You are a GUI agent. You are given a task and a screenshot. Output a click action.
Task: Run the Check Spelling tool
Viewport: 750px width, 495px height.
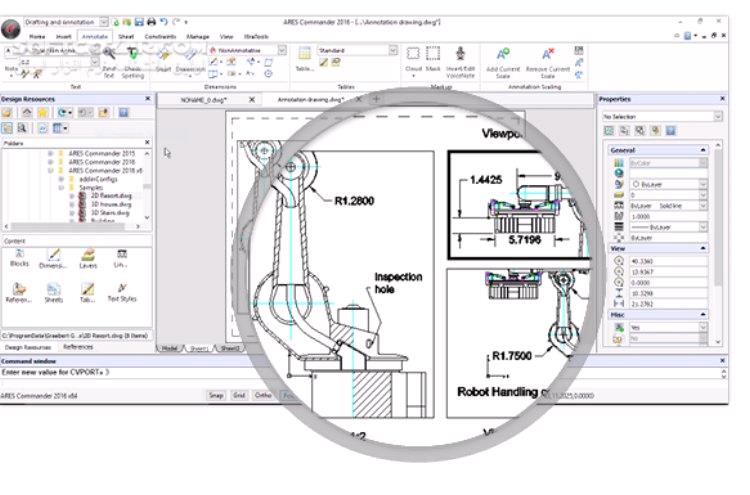(x=132, y=62)
